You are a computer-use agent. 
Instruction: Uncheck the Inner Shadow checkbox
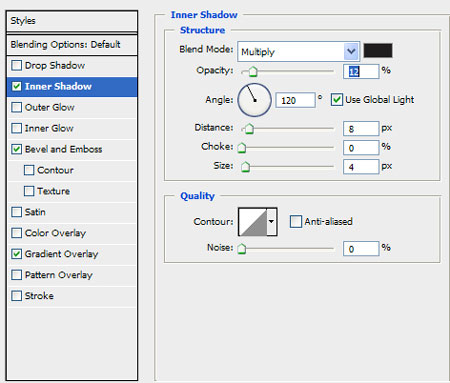click(x=16, y=86)
